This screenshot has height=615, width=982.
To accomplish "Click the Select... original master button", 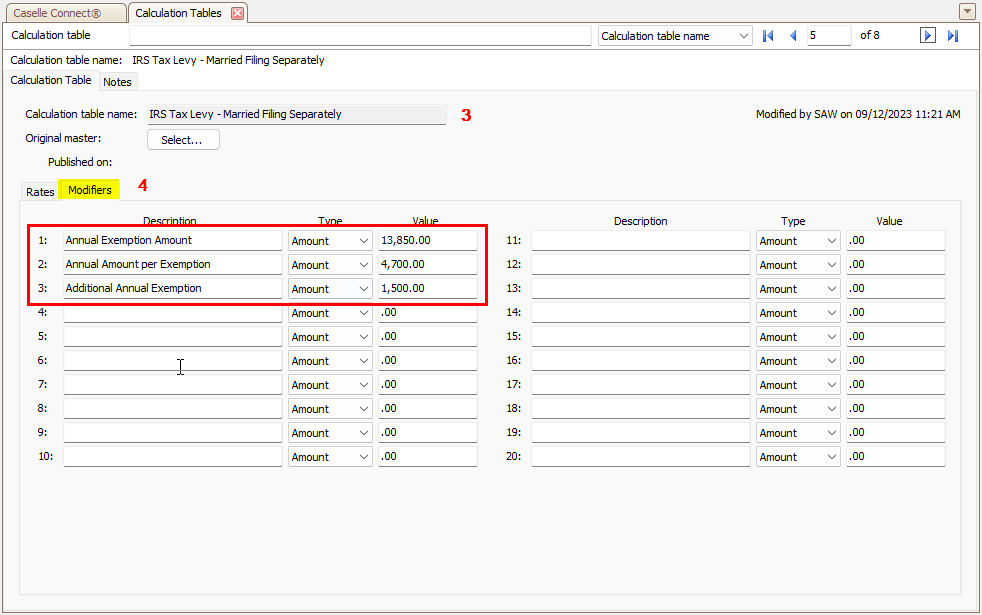I will click(x=183, y=140).
